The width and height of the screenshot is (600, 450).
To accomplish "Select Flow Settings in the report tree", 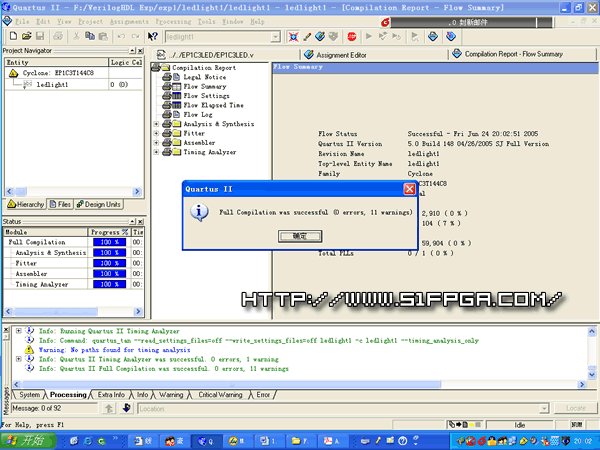I will coord(206,96).
